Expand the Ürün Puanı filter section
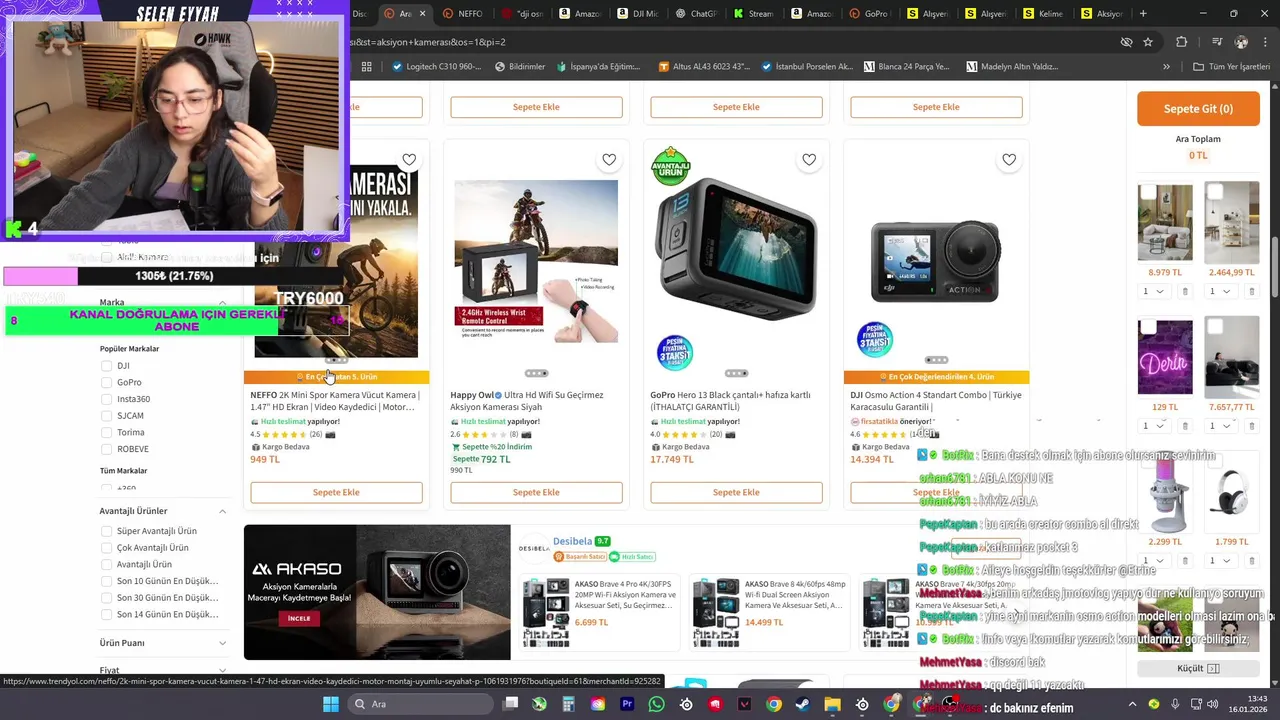 click(222, 643)
